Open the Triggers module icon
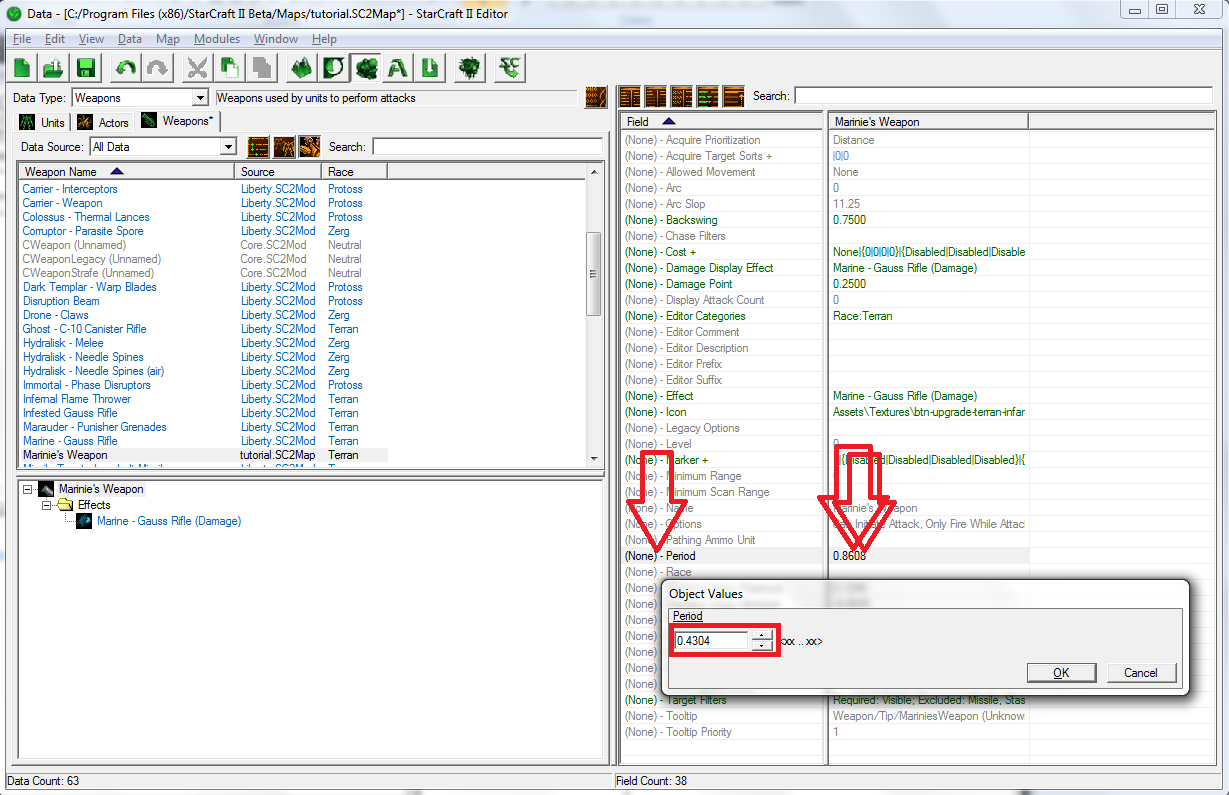The height and width of the screenshot is (795, 1229). pyautogui.click(x=333, y=68)
